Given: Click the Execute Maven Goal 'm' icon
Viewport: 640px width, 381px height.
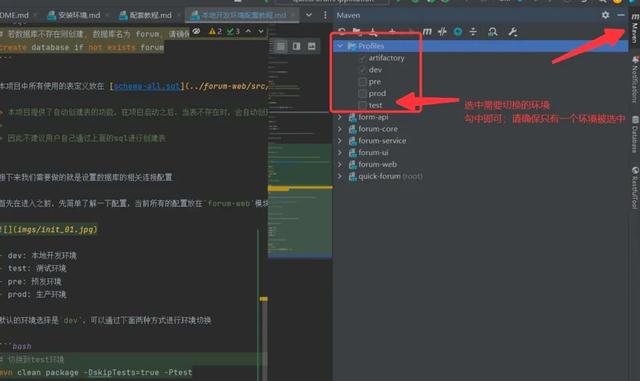Looking at the screenshot, I should point(427,31).
